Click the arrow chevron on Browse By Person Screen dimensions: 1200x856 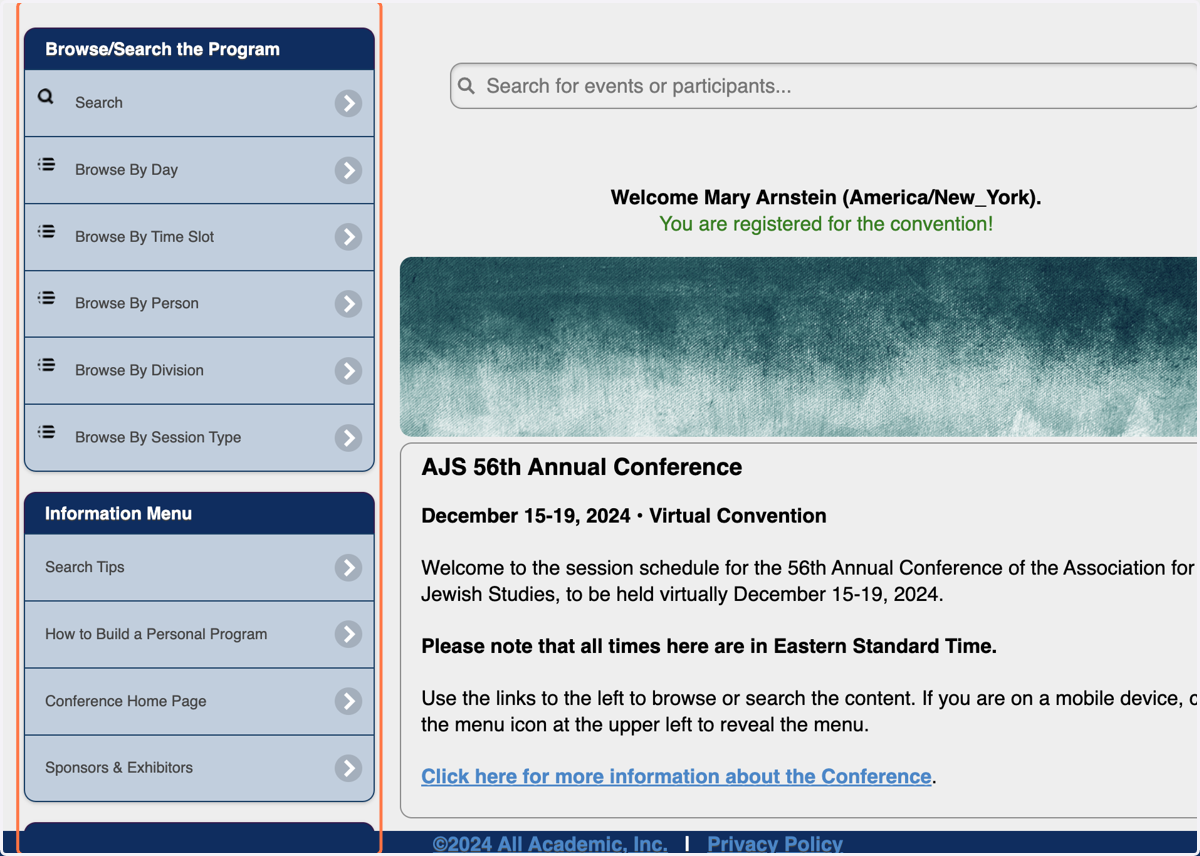point(348,304)
